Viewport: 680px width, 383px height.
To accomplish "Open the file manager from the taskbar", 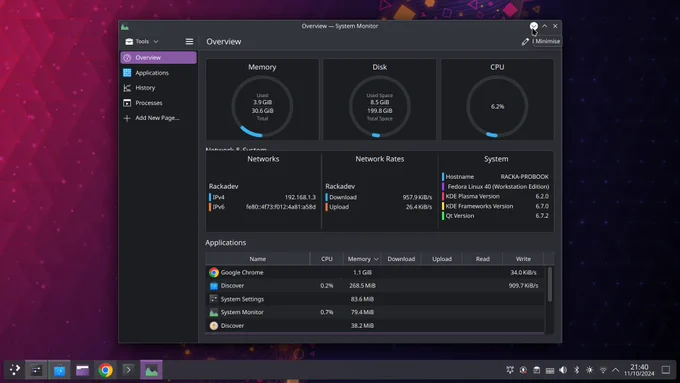I will click(x=82, y=370).
